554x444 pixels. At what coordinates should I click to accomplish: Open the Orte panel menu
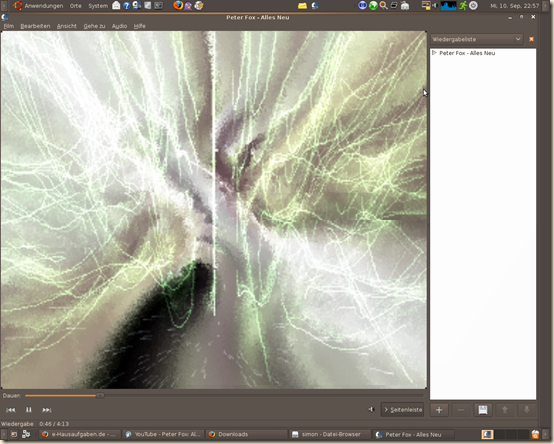coord(75,6)
